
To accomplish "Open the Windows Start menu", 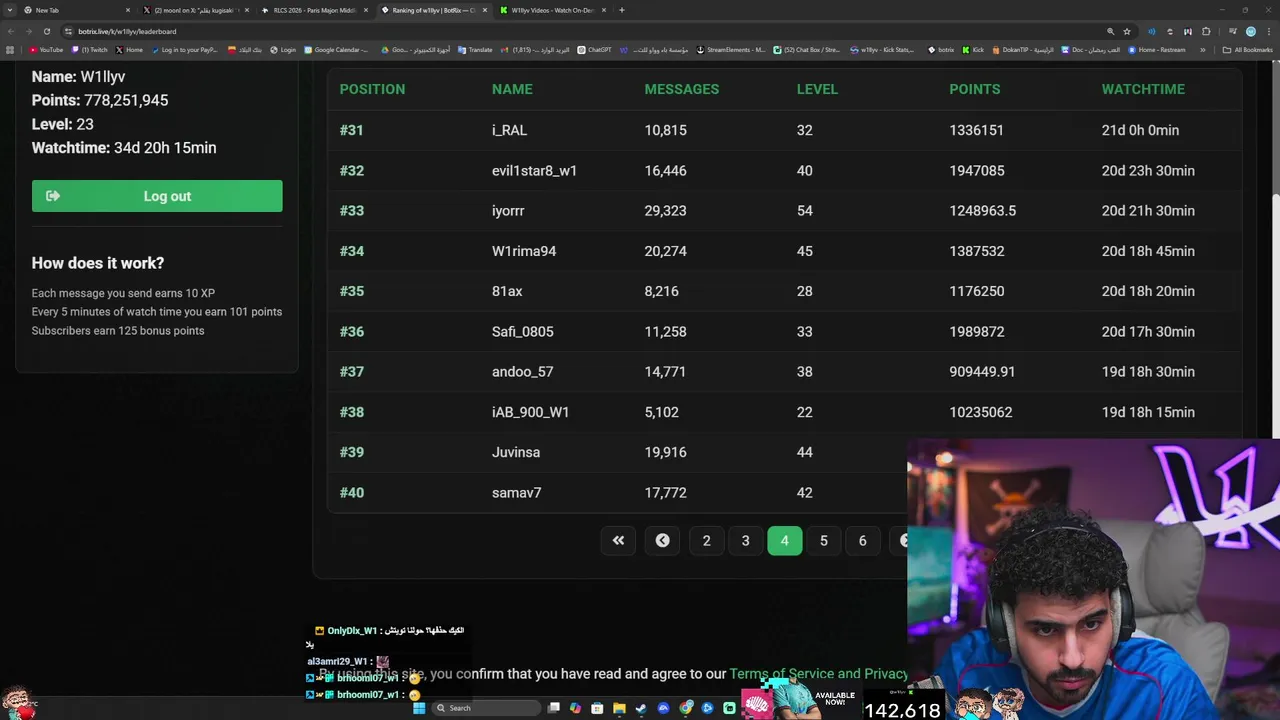I will [x=419, y=708].
